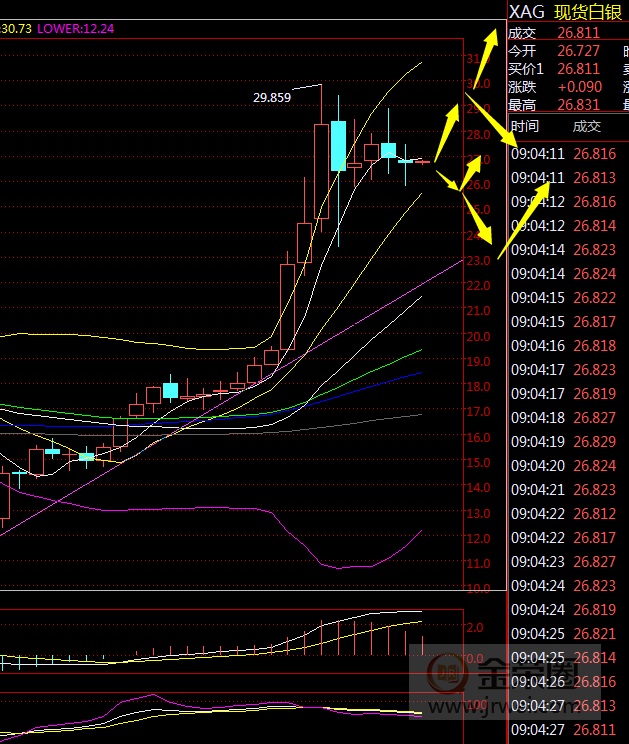Select the 09:04:25 tick priced 26.821
This screenshot has height=744, width=629.
pos(564,633)
